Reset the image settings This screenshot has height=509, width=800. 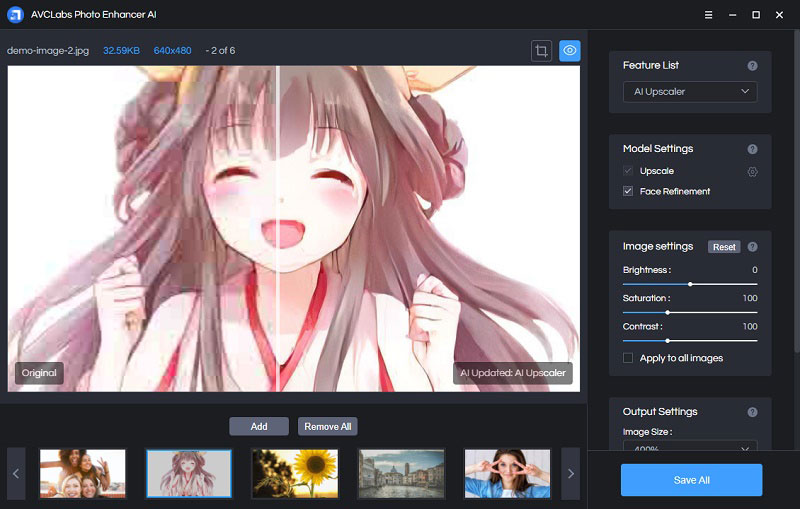click(x=724, y=247)
